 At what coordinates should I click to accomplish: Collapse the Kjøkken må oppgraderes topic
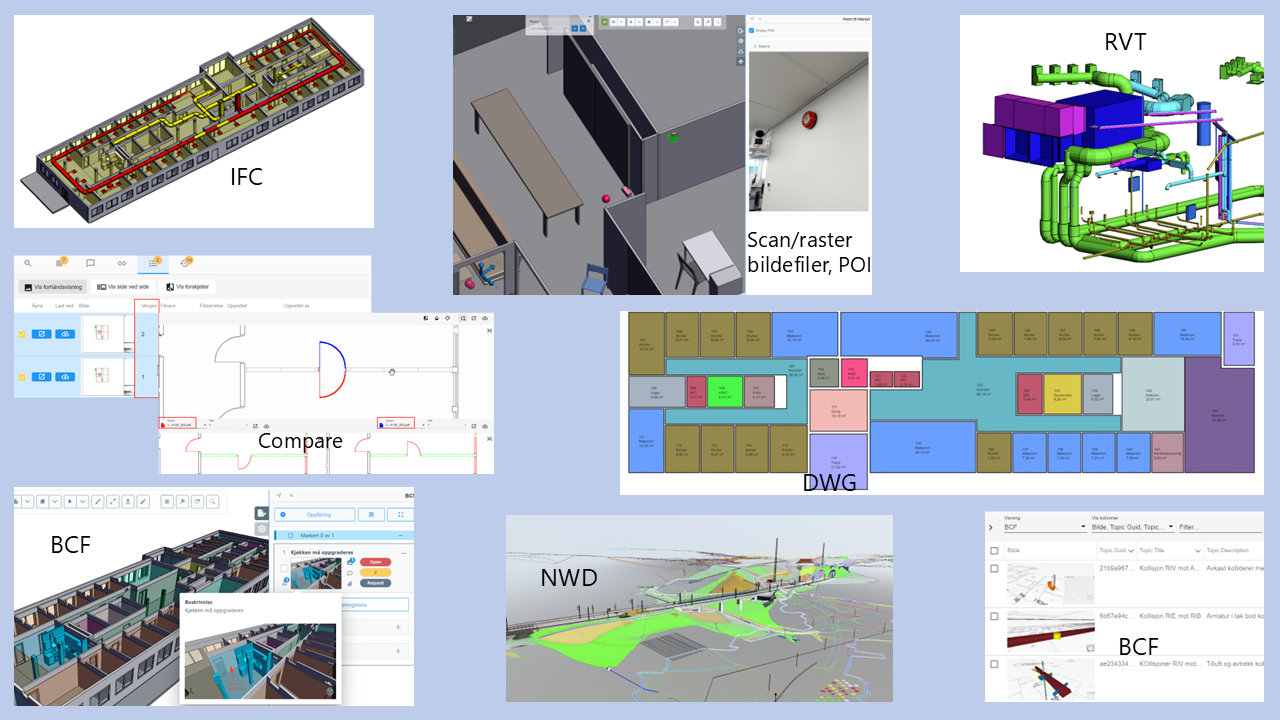pyautogui.click(x=403, y=553)
